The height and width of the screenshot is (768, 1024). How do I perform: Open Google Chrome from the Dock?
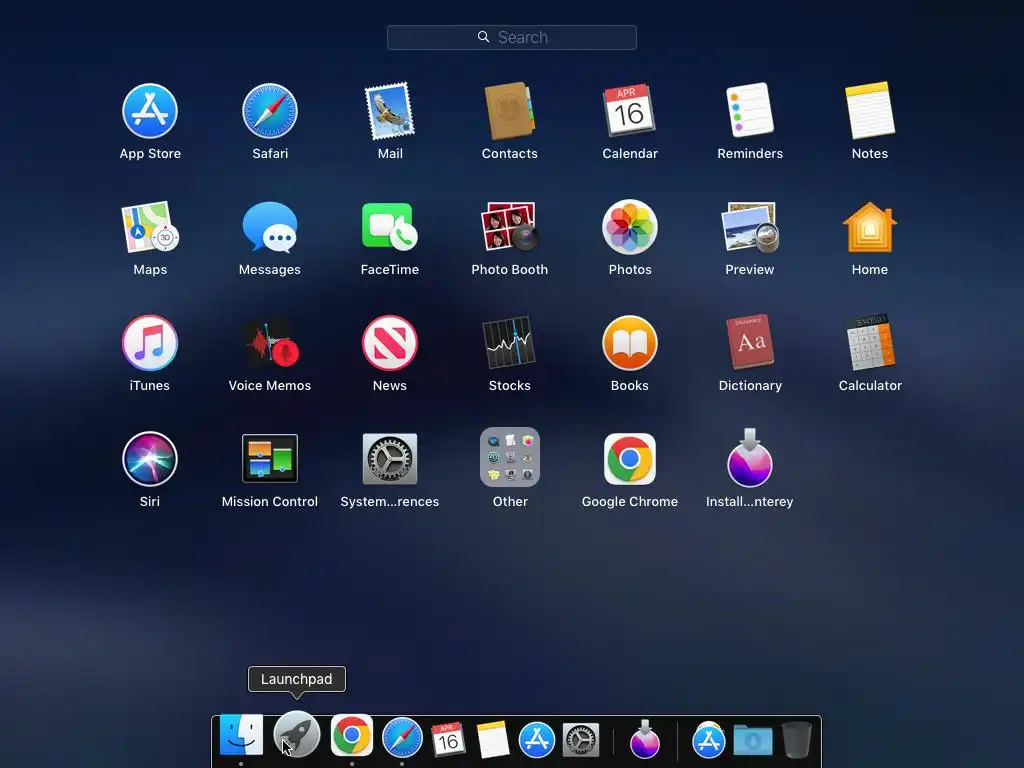351,735
